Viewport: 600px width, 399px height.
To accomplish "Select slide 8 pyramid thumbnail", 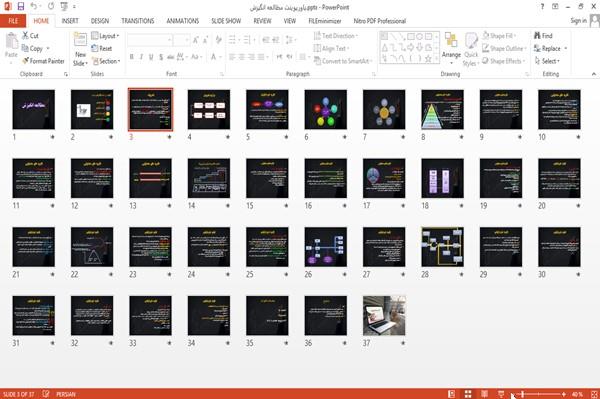I will [442, 109].
